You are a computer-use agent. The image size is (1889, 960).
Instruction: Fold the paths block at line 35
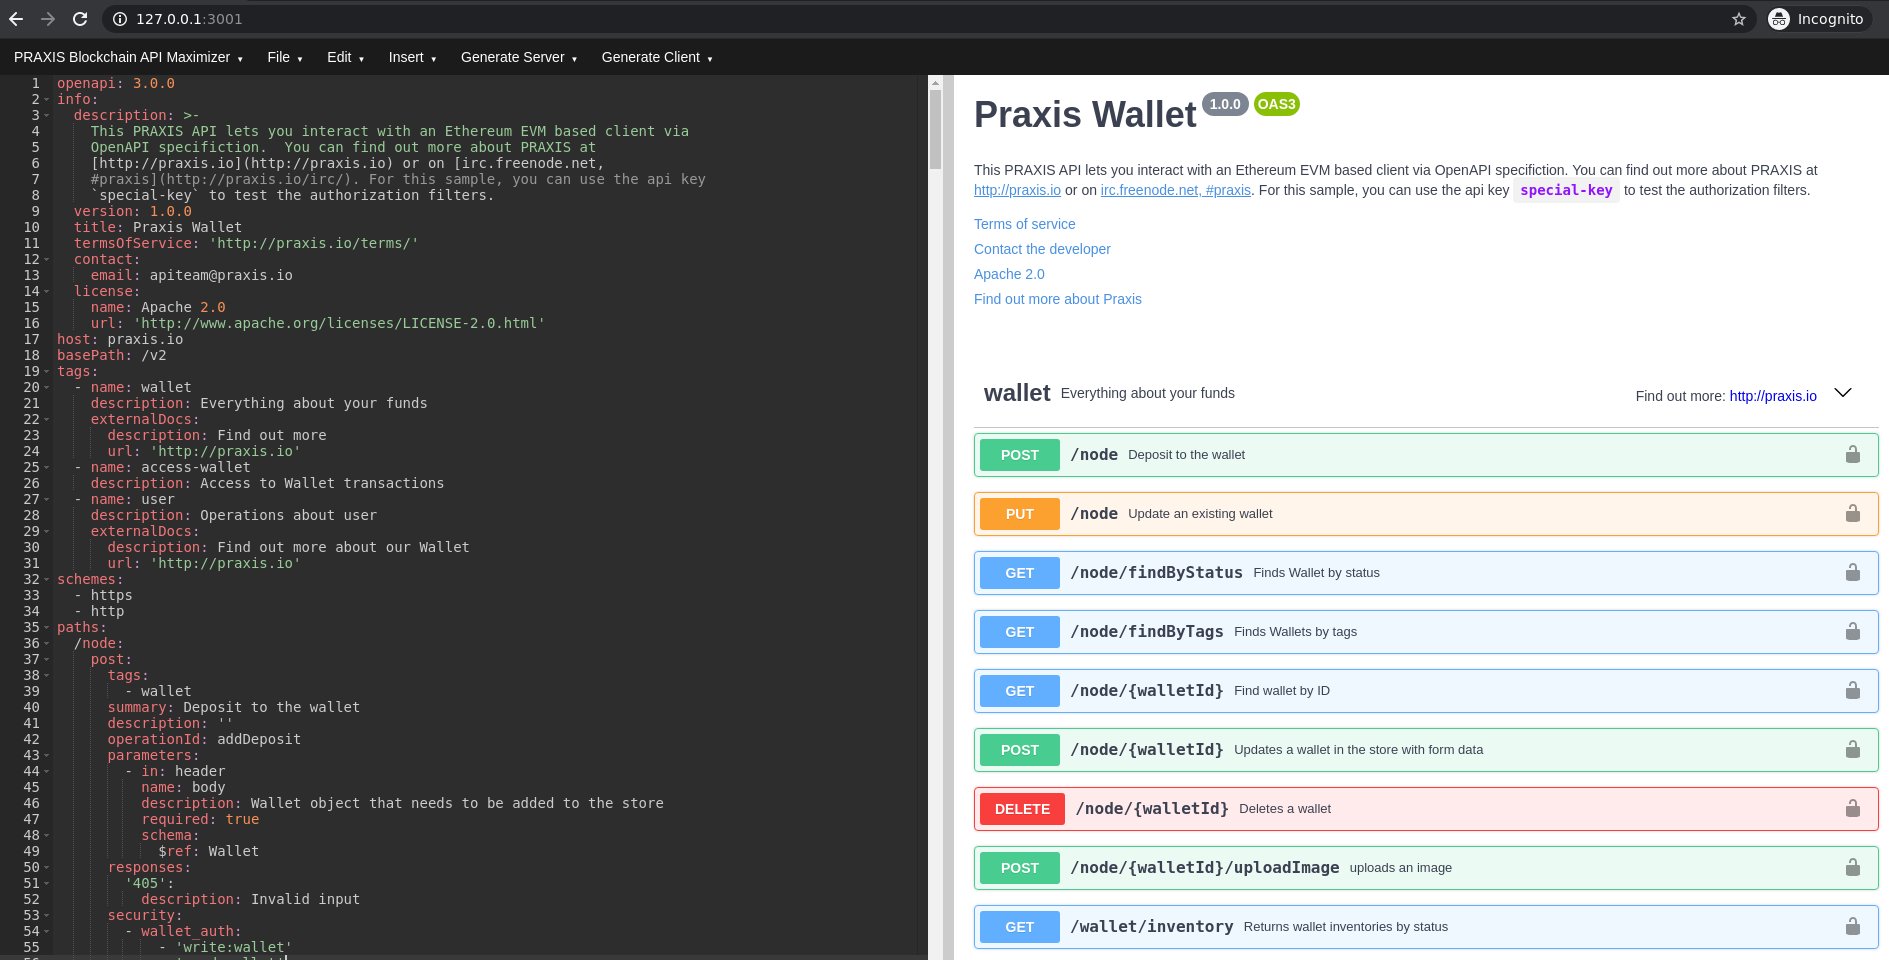click(x=47, y=627)
